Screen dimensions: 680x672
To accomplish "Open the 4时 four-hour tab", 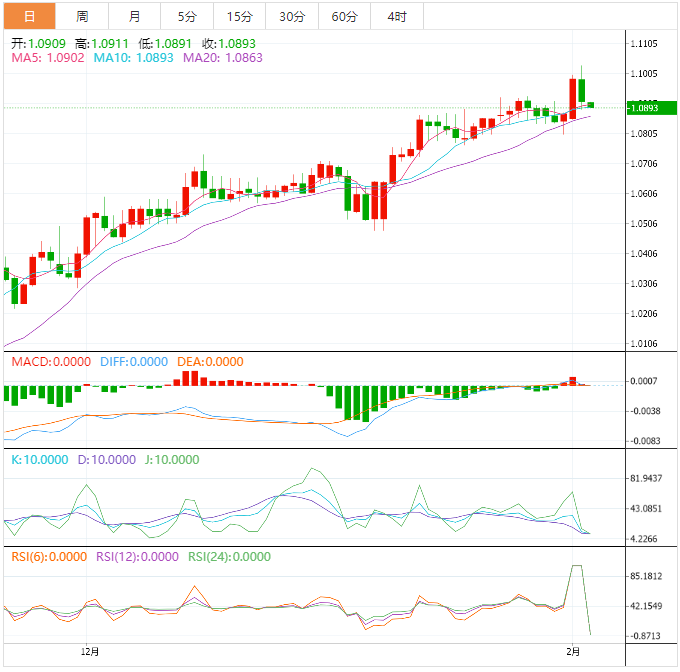I will pos(397,16).
